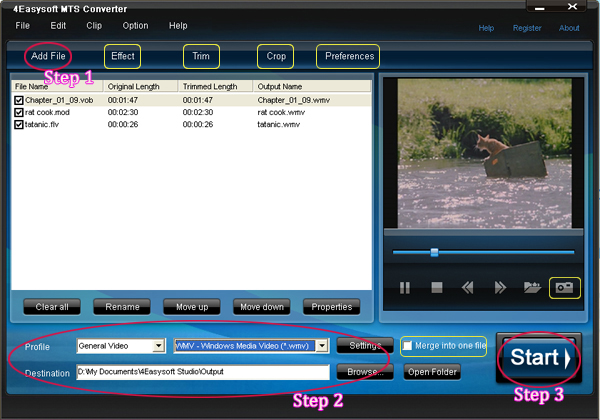Open the Option menu
The width and height of the screenshot is (600, 420).
135,26
